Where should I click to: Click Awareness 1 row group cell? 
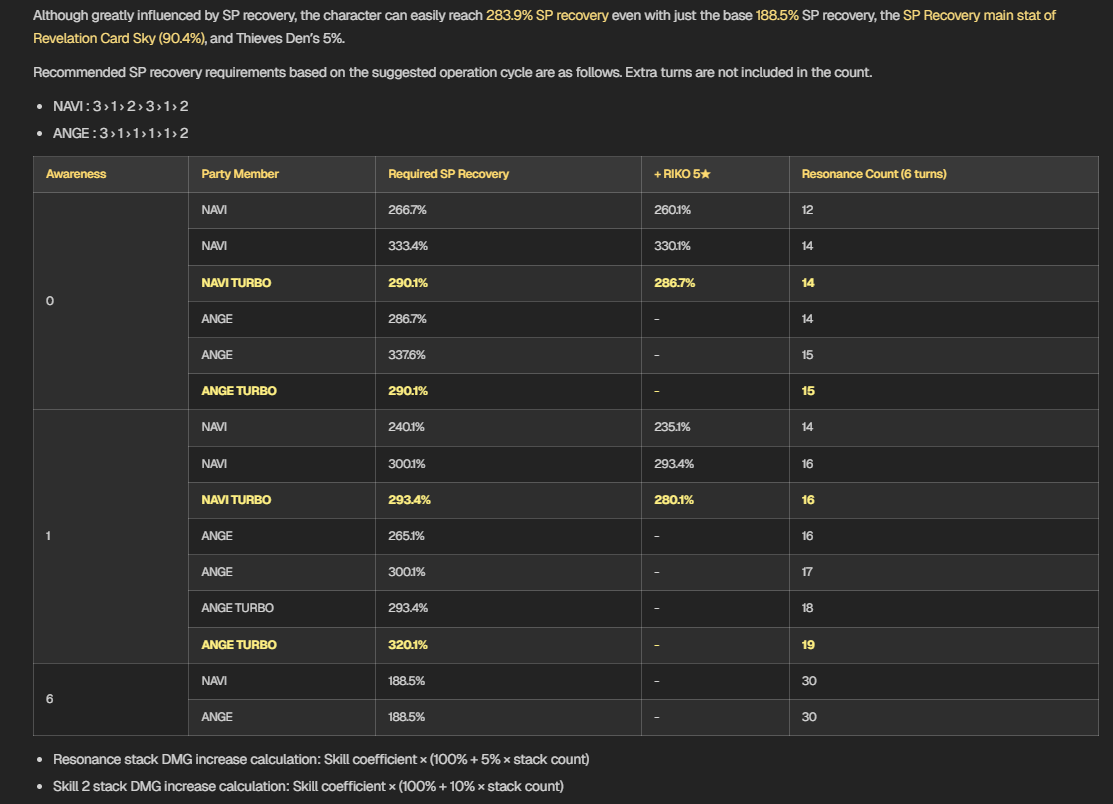click(111, 536)
